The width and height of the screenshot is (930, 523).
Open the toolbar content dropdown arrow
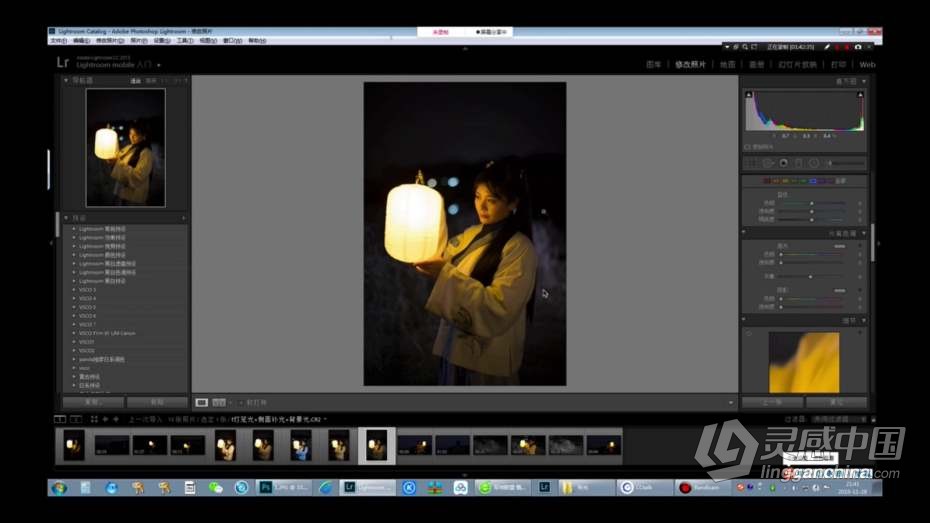(x=731, y=403)
